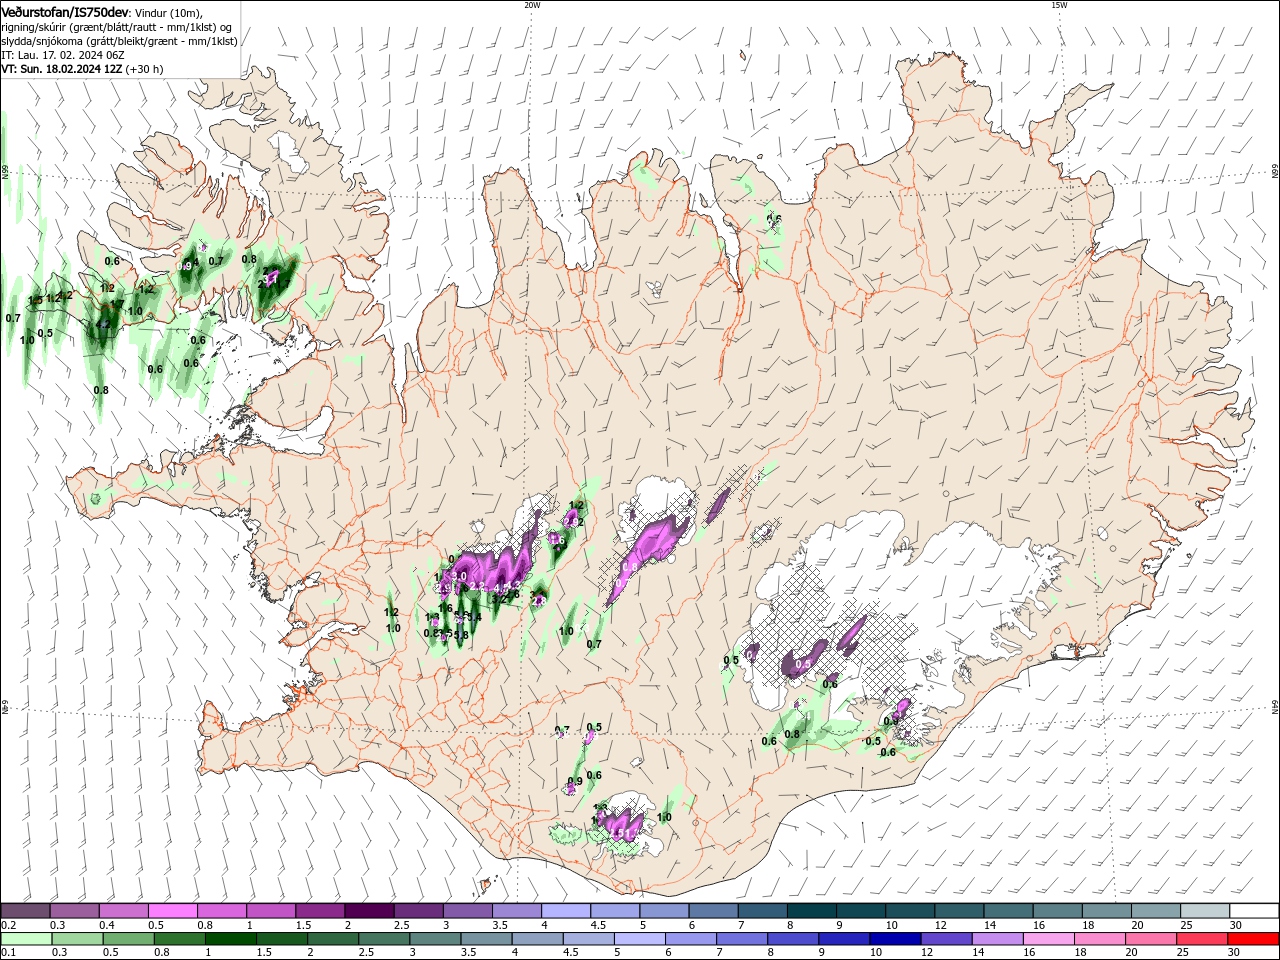The height and width of the screenshot is (960, 1280).
Task: Pick dark green rain swatch between 1 and 1.5
Action: [x=231, y=939]
